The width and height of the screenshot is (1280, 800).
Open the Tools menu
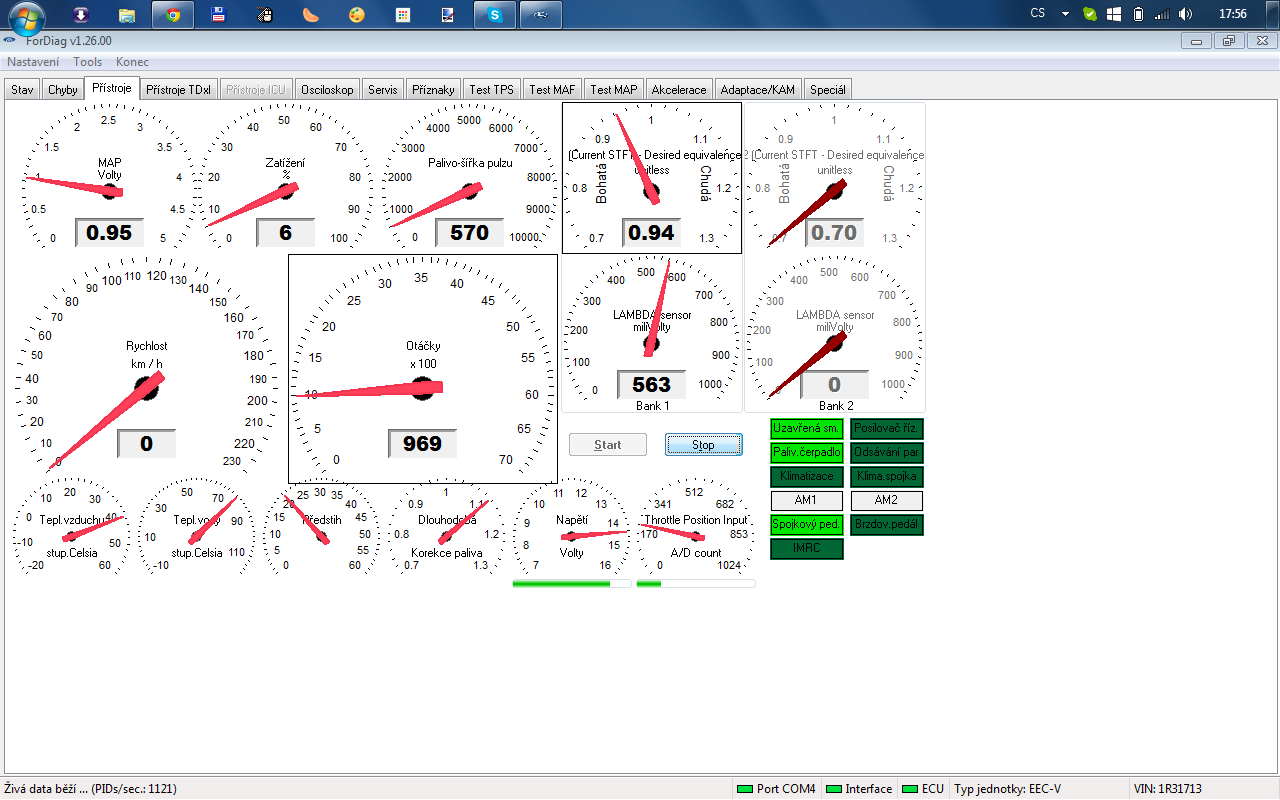point(87,62)
